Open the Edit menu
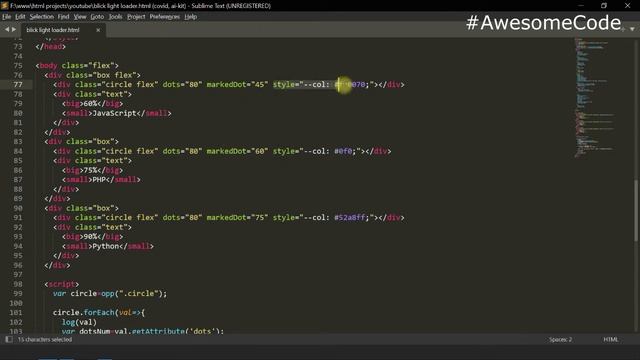Screen dimensions: 640x360 click(20, 17)
